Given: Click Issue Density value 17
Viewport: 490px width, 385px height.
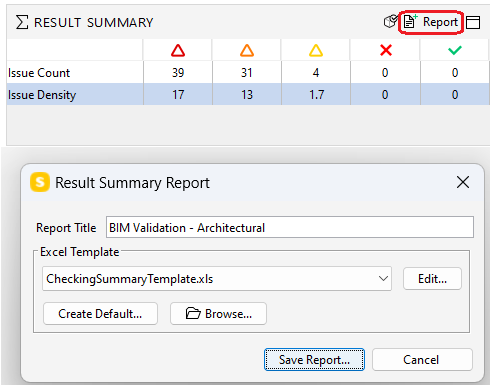Looking at the screenshot, I should (x=178, y=95).
